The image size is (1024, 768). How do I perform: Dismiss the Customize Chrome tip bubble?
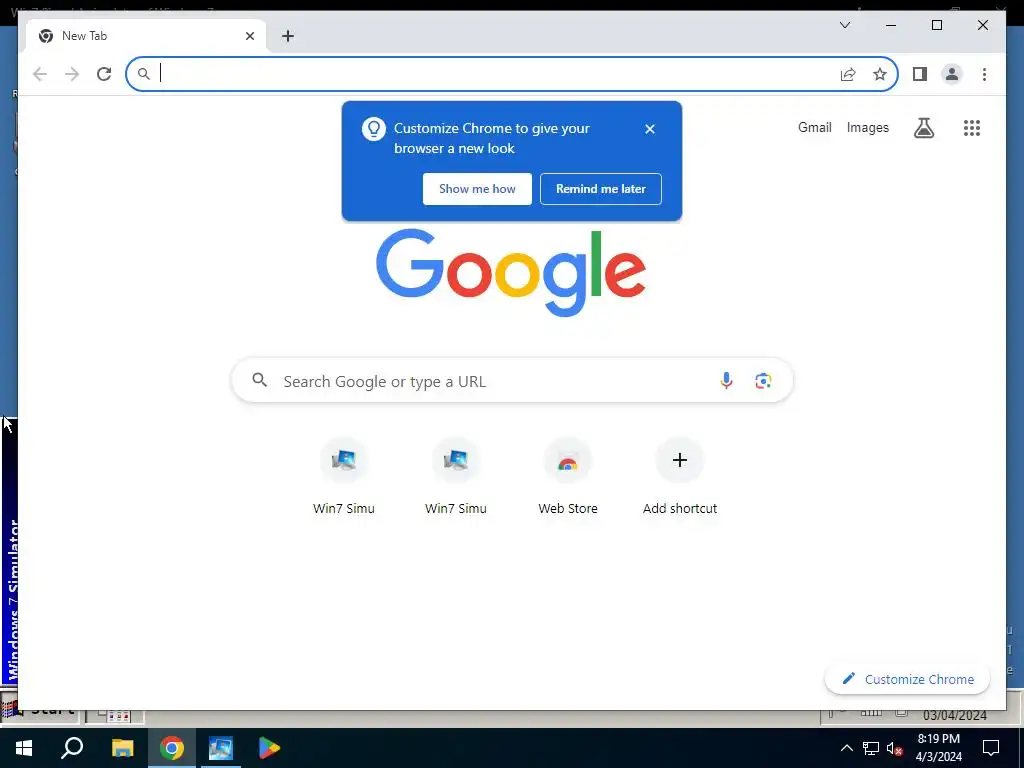pos(650,129)
